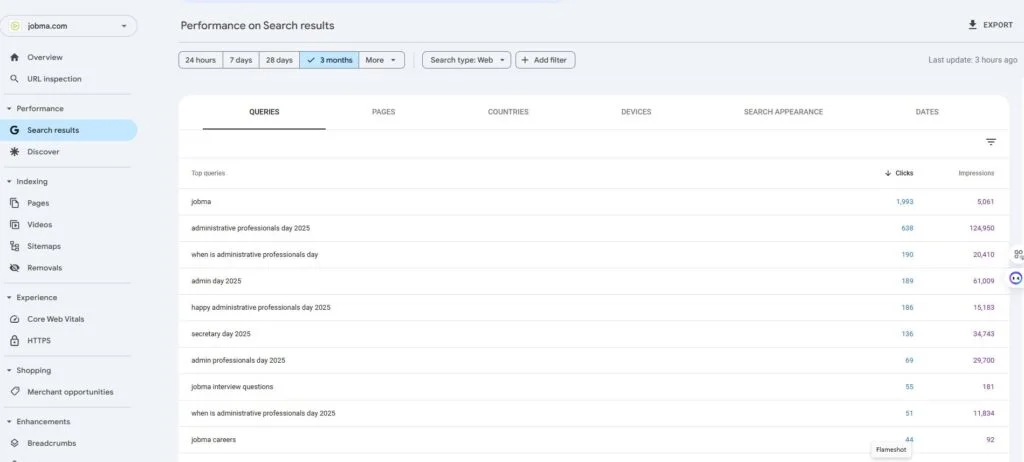Click 'admin professionals day 2025' query
This screenshot has height=462, width=1024.
click(x=238, y=361)
